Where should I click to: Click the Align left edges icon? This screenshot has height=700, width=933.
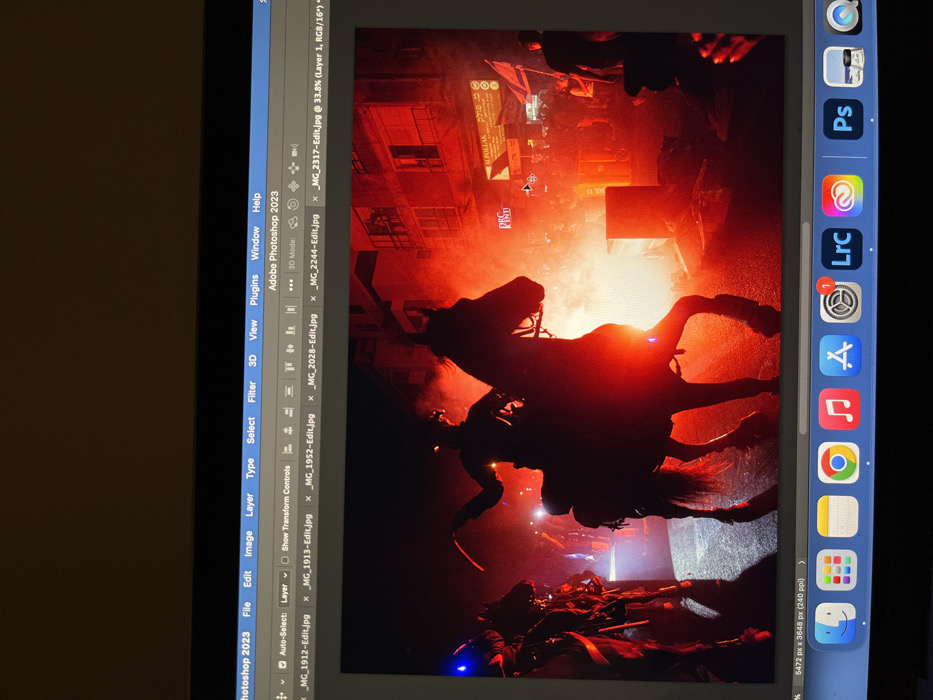point(288,448)
